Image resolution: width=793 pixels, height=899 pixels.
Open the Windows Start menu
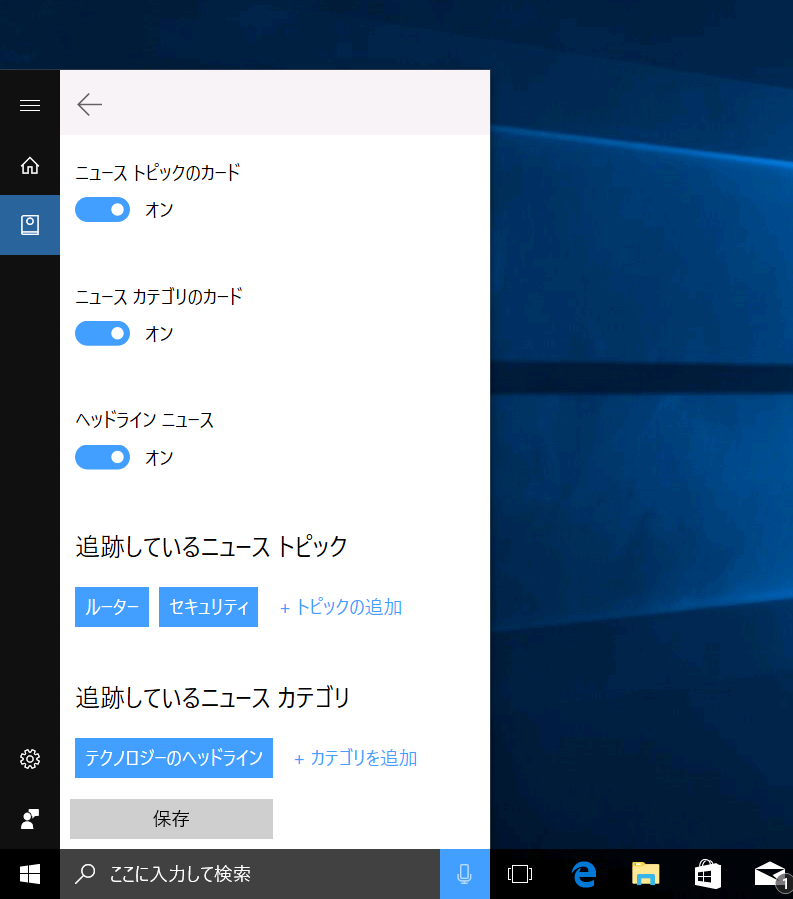tap(30, 874)
